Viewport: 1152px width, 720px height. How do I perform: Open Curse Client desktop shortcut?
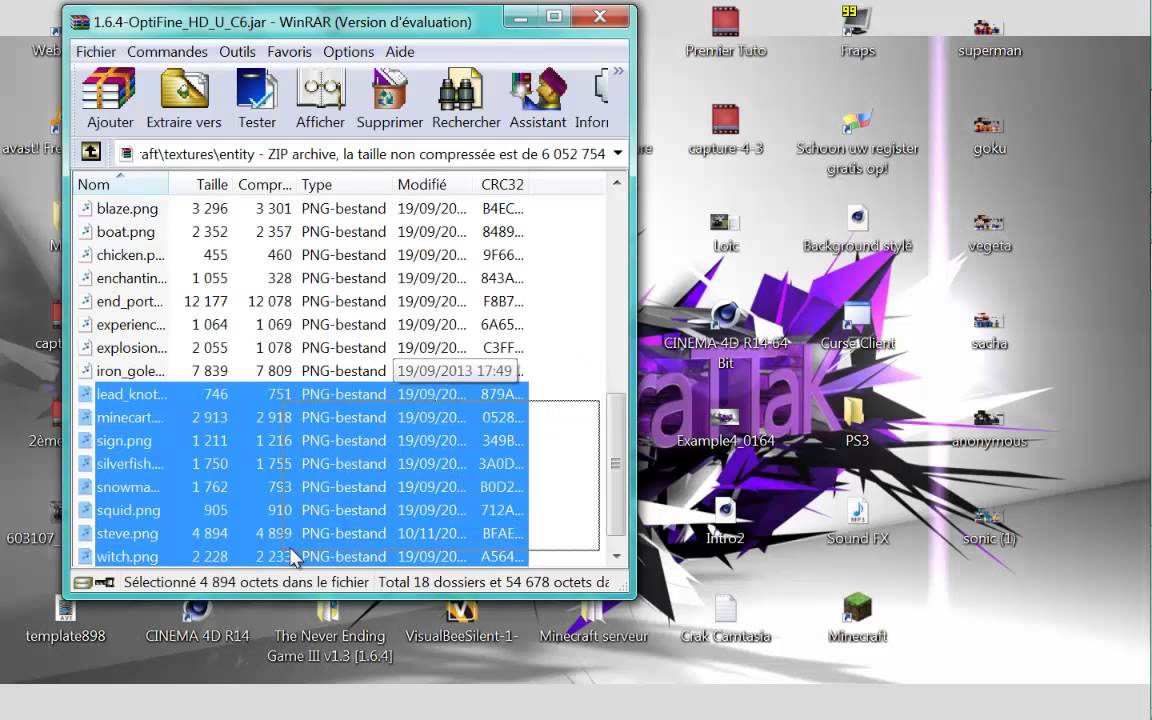[x=857, y=326]
